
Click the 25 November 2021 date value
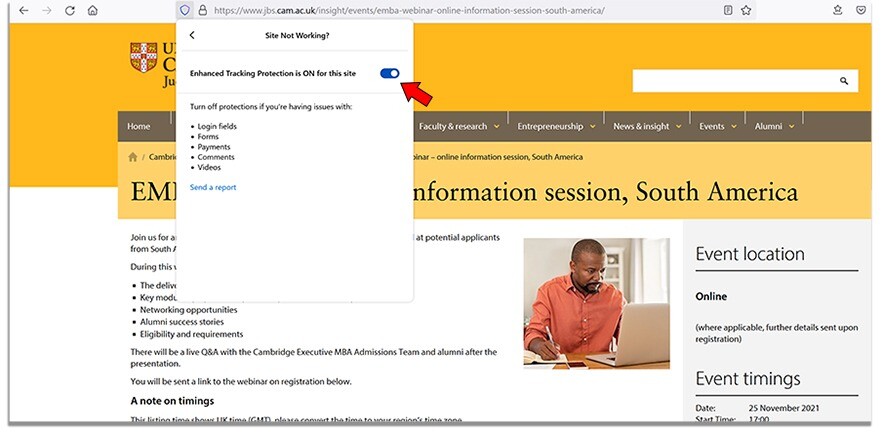784,408
